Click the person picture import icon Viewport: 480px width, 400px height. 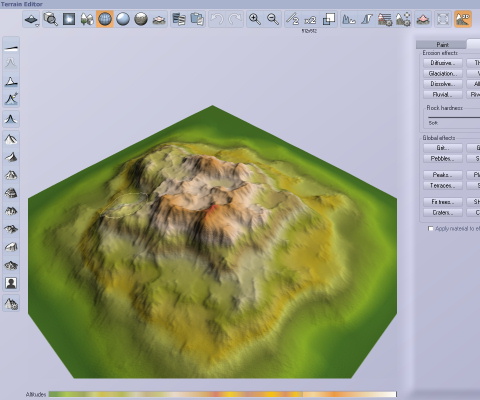[11, 283]
